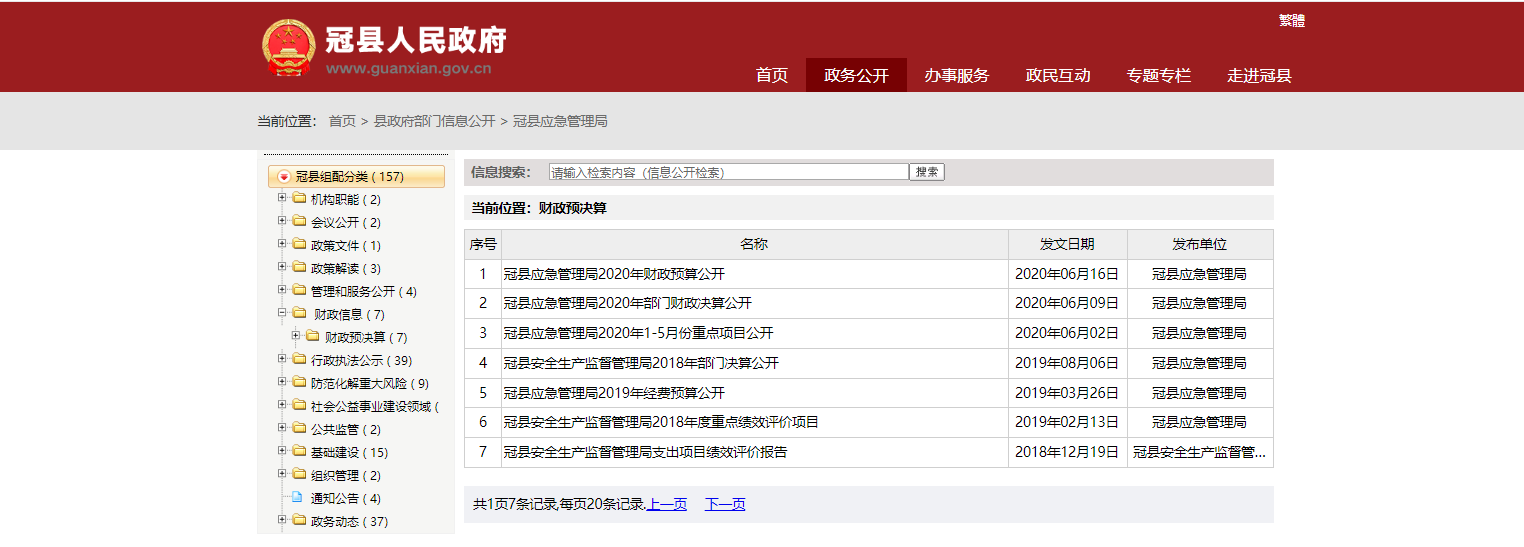
Task: Click 冠县应急管理局 in the breadcrumb
Action: (x=560, y=121)
